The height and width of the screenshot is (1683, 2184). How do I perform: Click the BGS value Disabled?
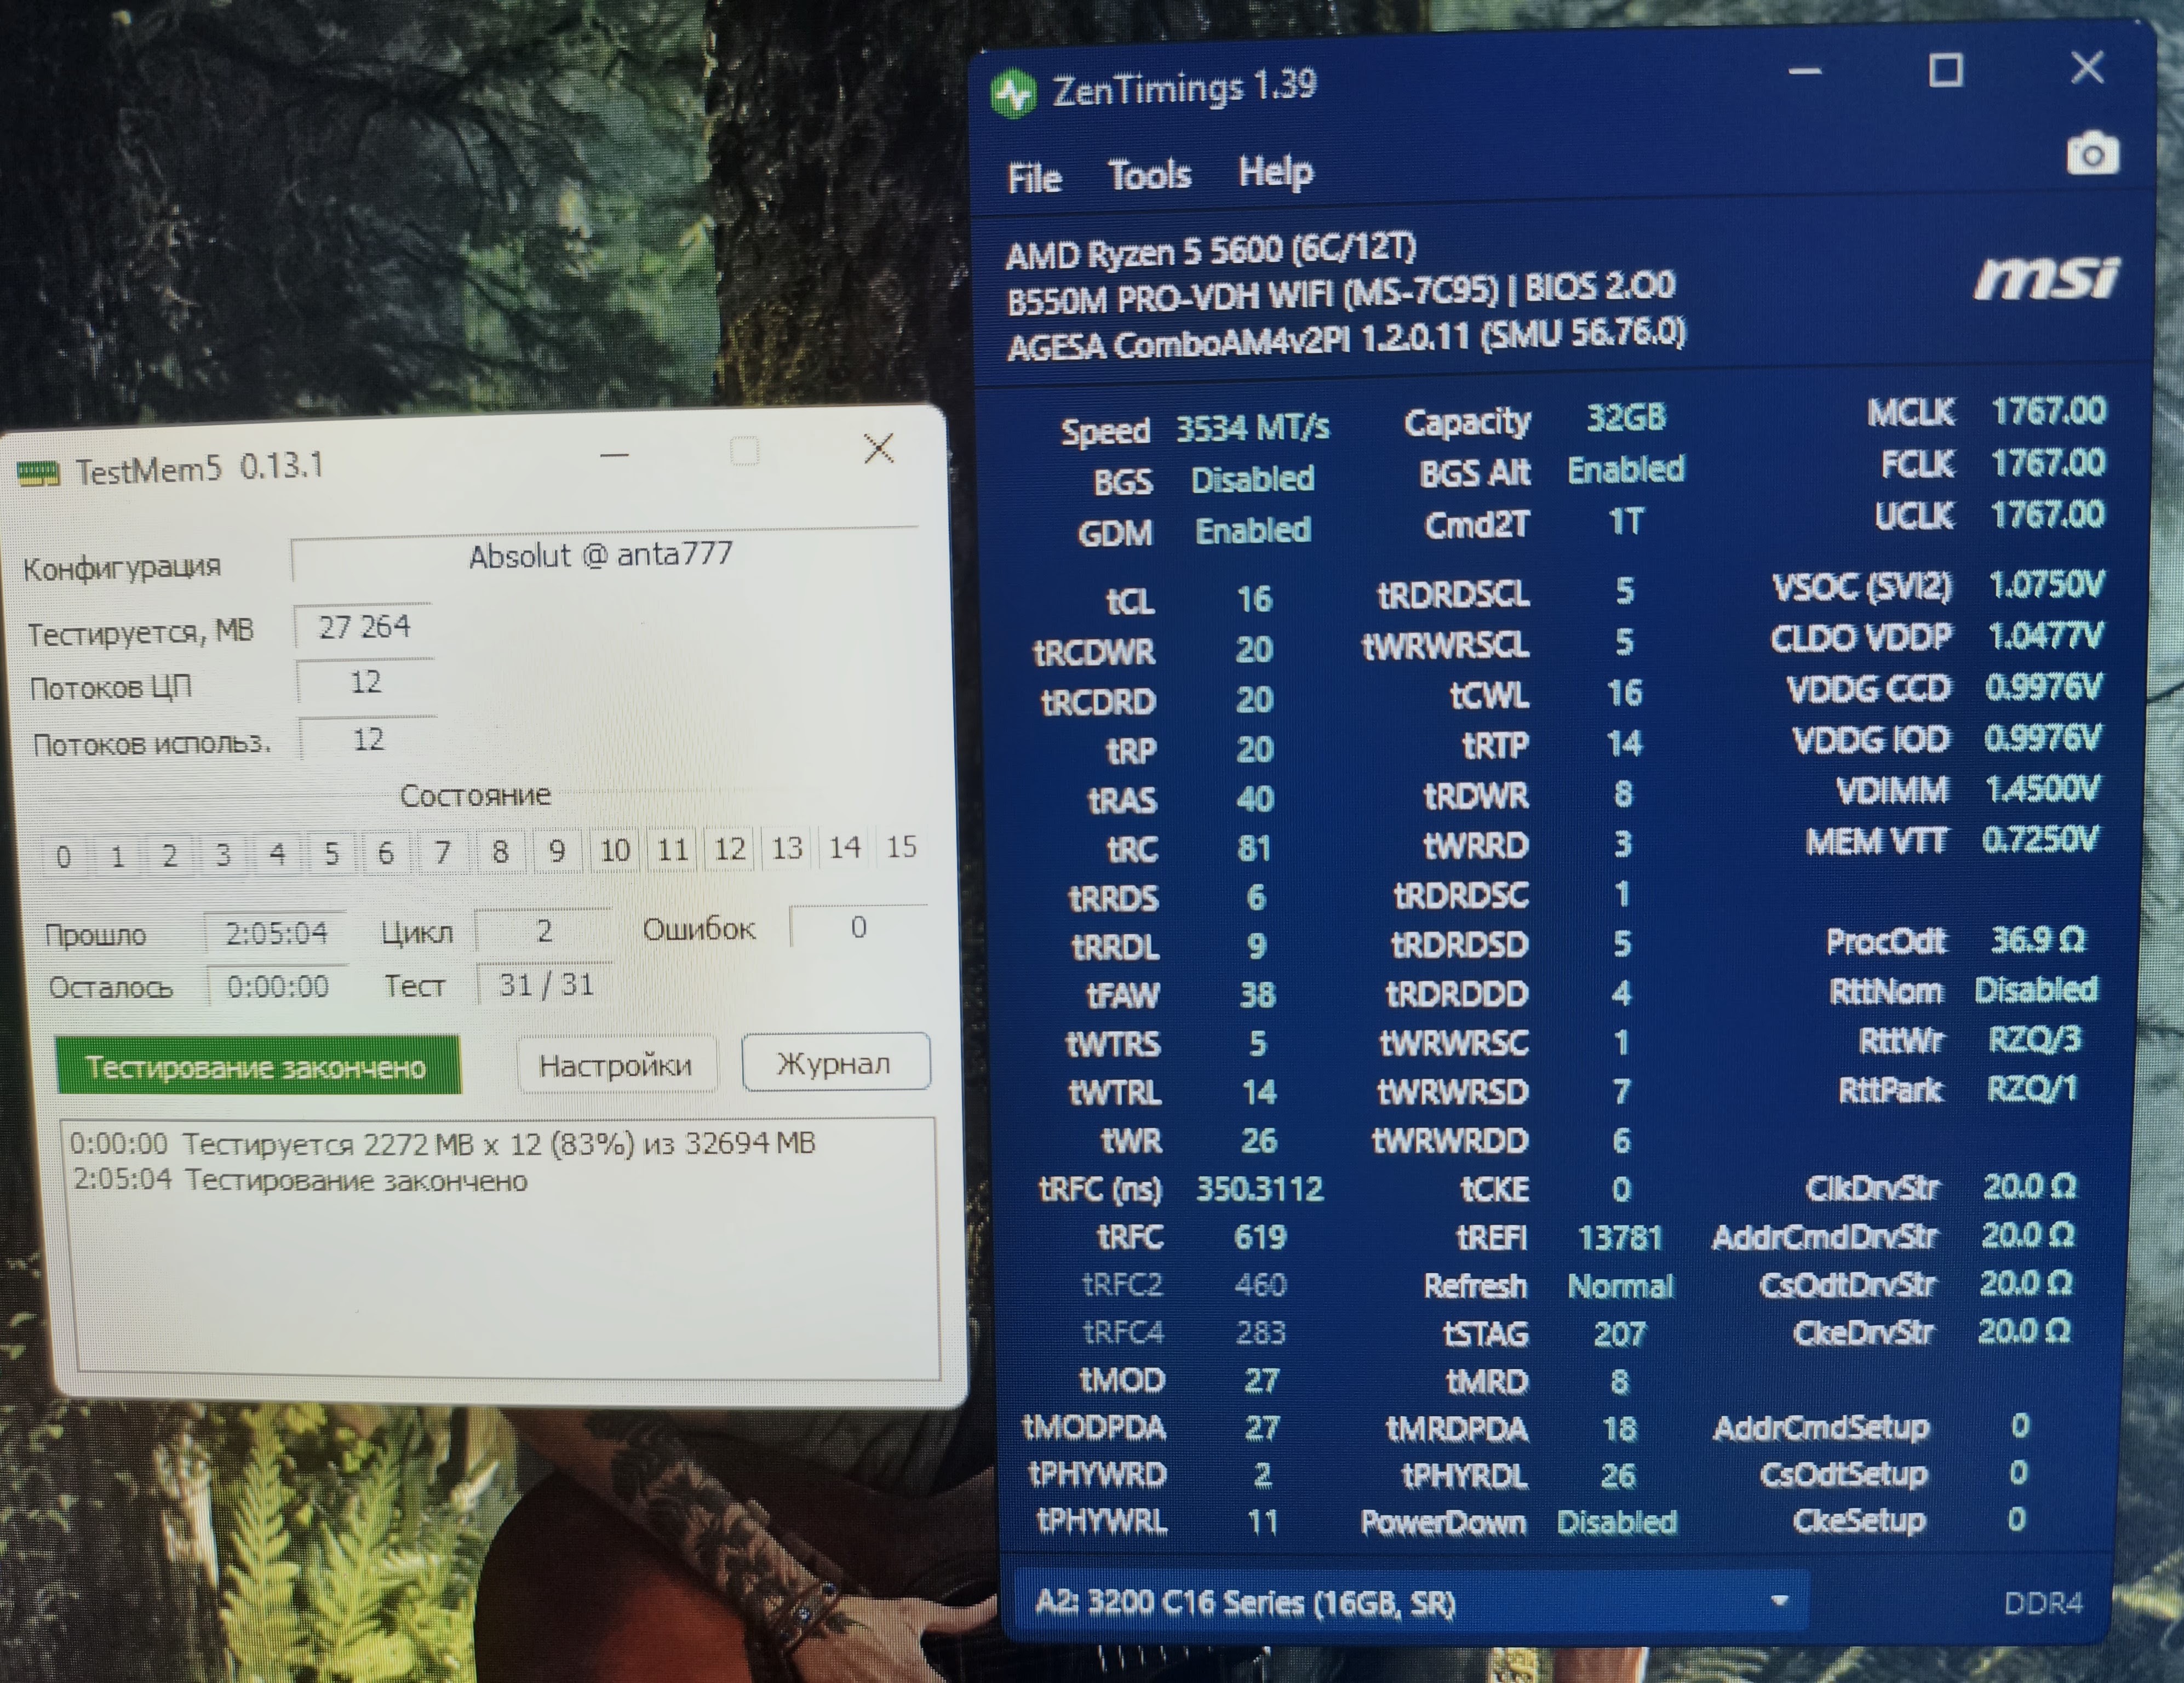[x=1253, y=479]
